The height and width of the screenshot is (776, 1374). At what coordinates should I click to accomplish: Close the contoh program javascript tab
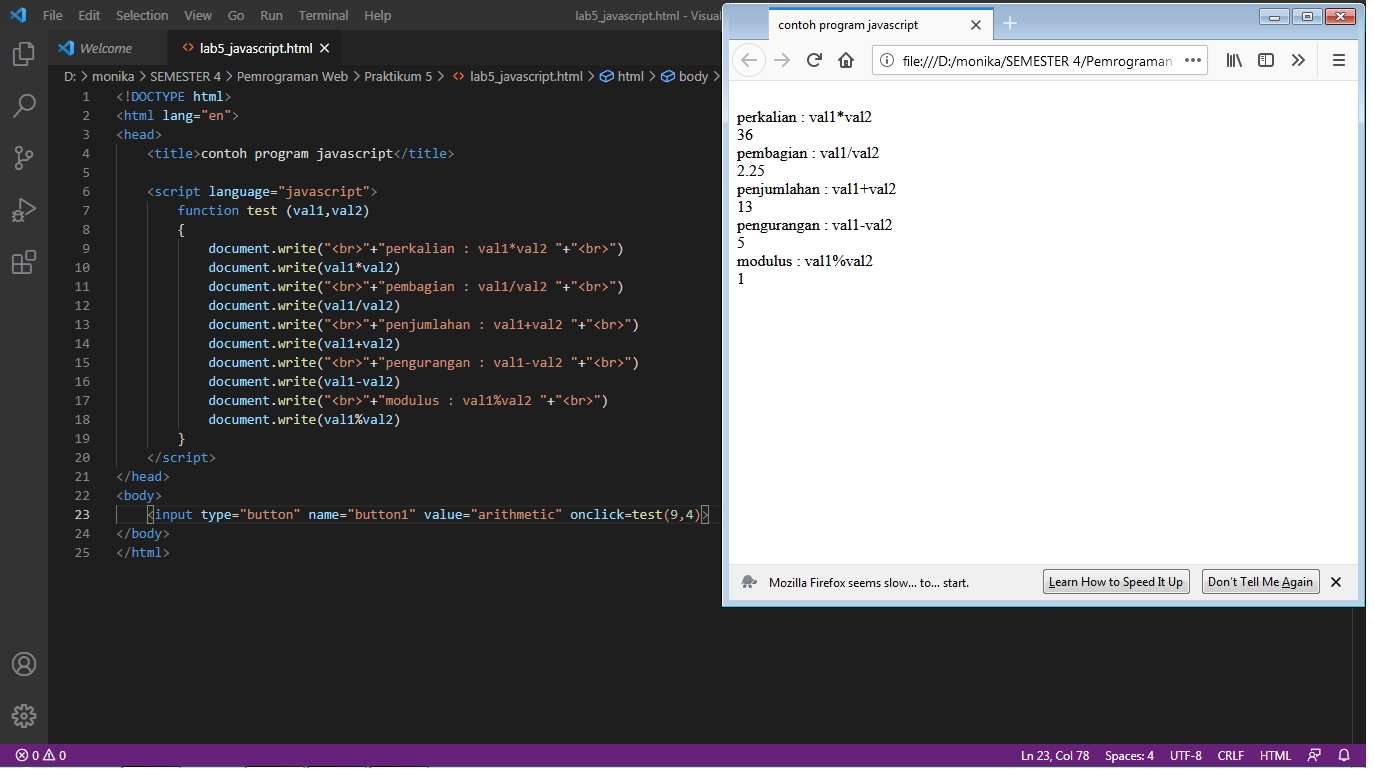pos(976,25)
